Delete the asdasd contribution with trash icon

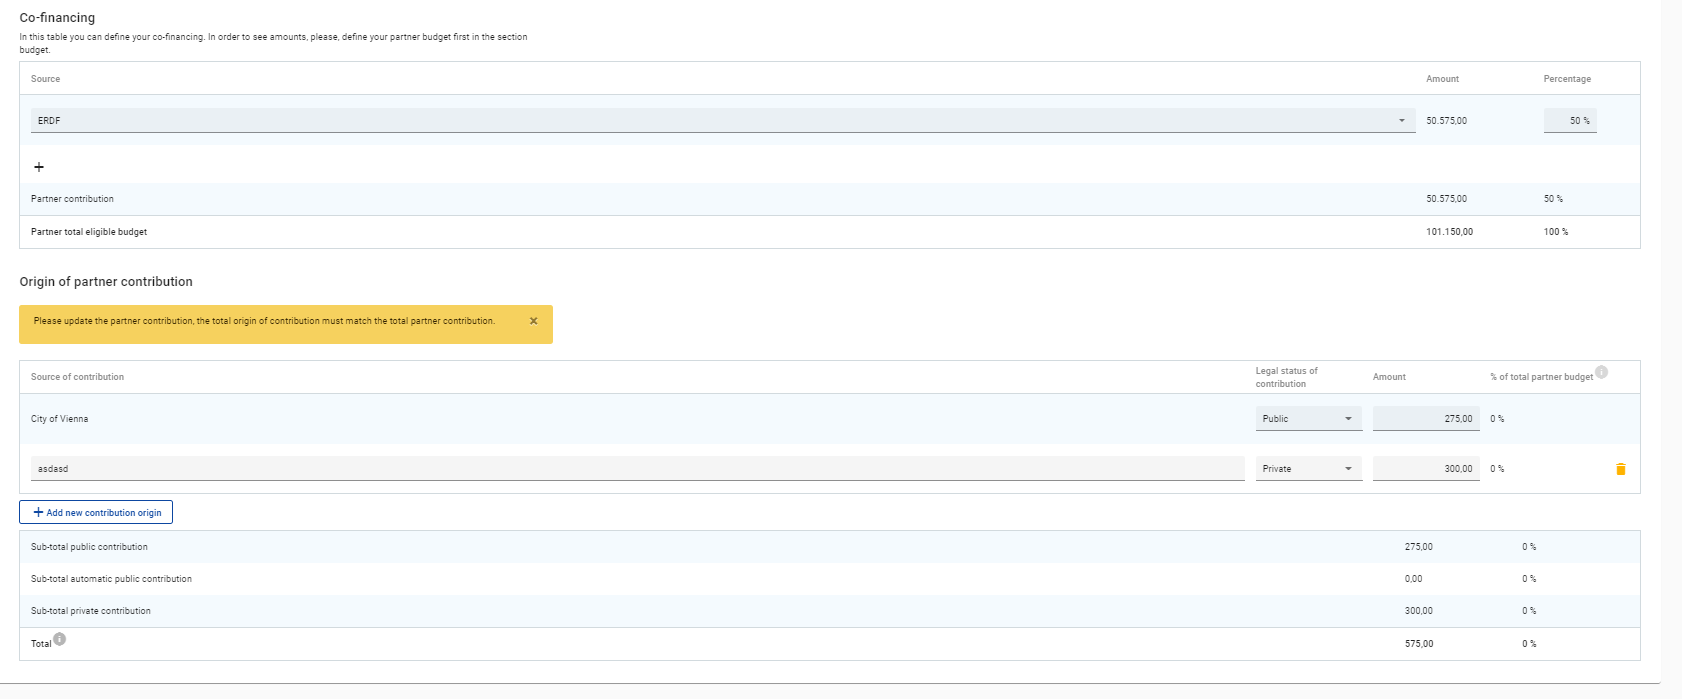(1620, 469)
